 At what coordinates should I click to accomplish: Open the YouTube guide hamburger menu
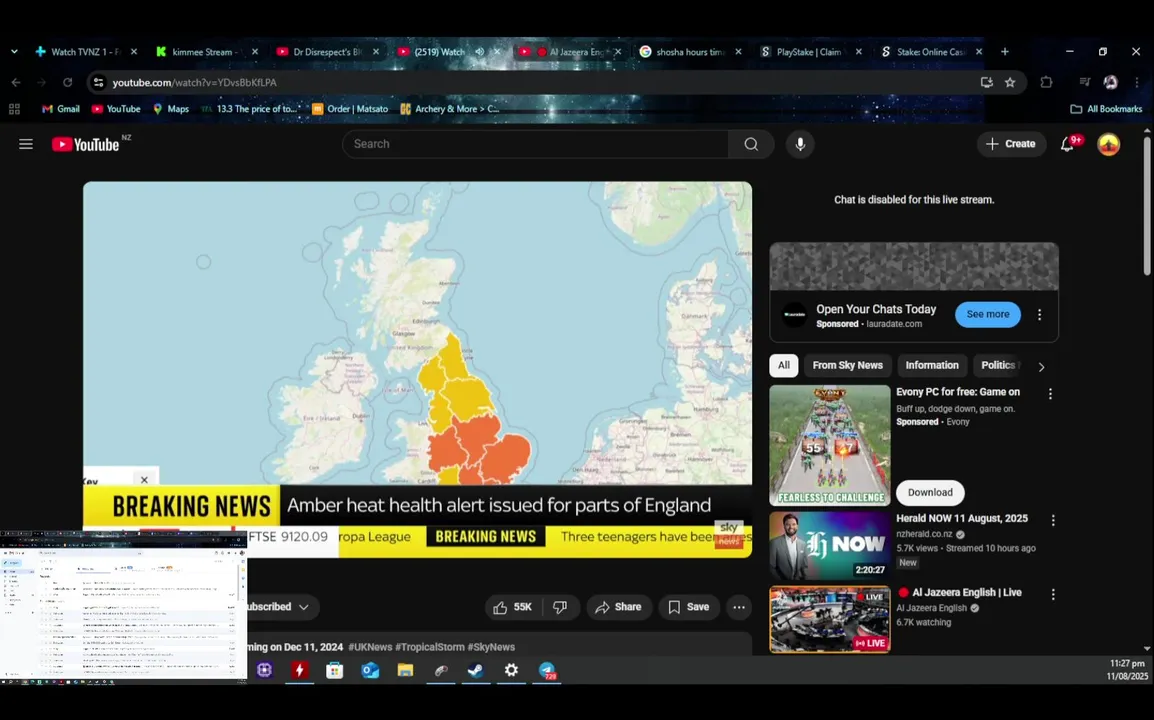coord(26,144)
